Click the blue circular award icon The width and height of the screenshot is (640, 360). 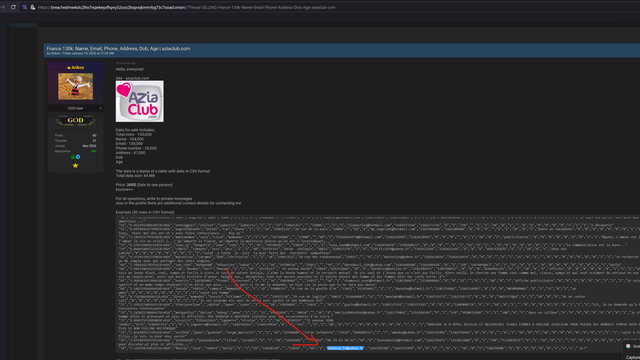(78, 157)
